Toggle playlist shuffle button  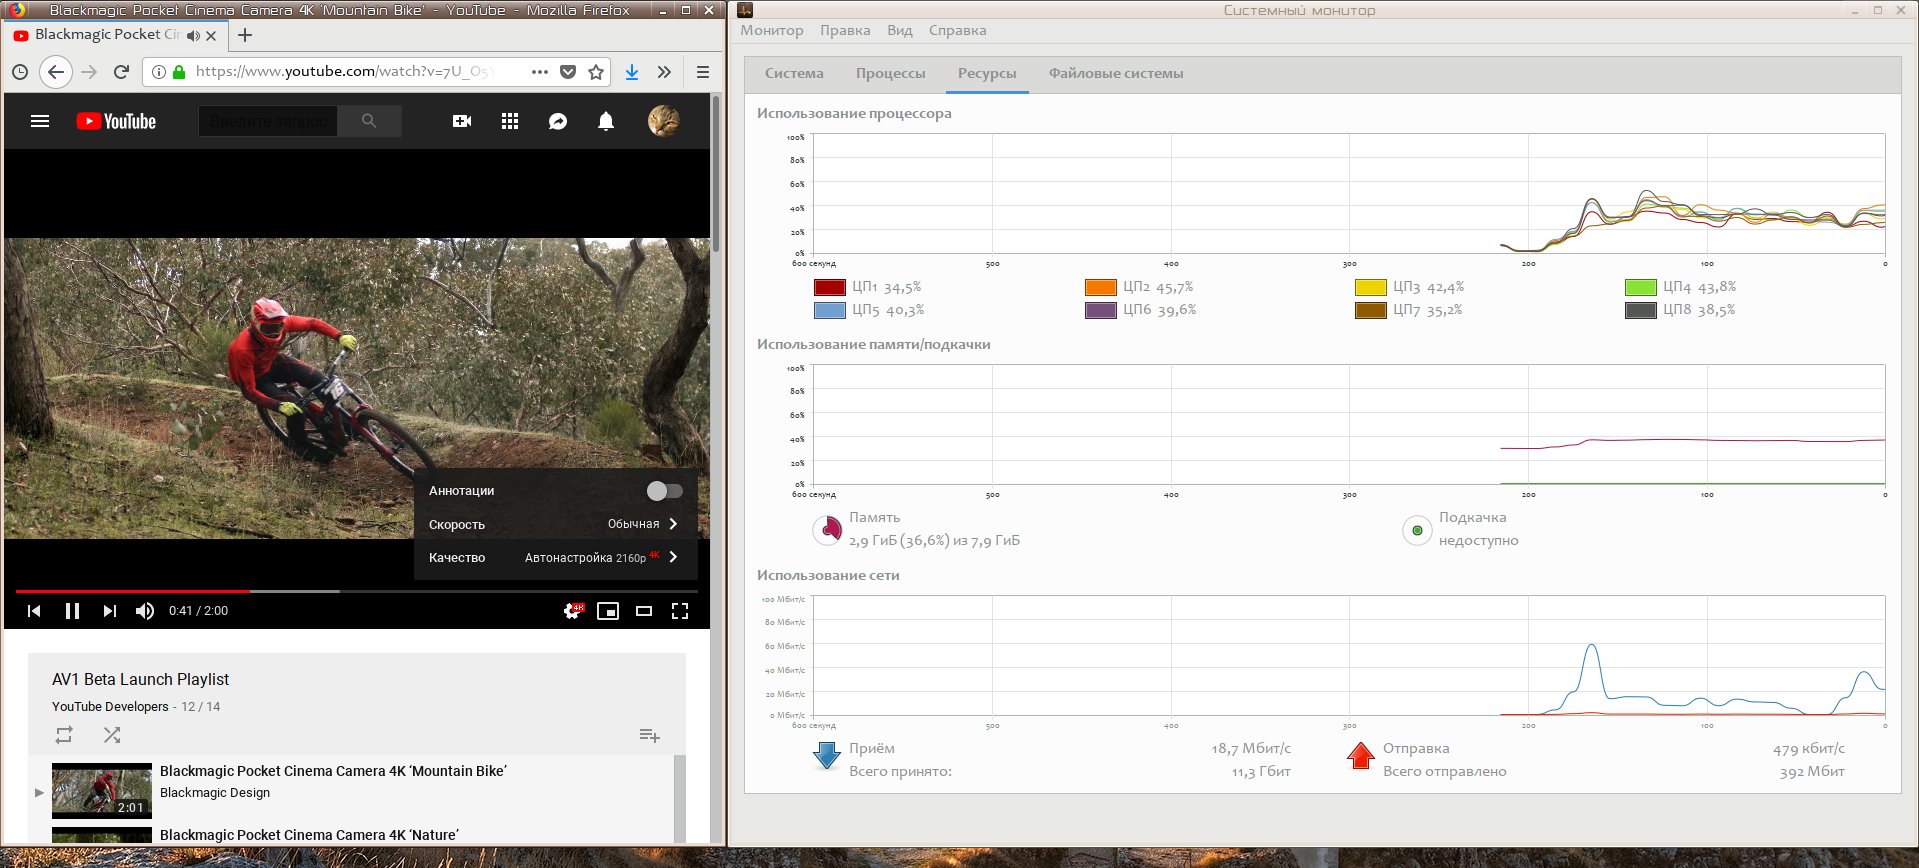pyautogui.click(x=112, y=735)
